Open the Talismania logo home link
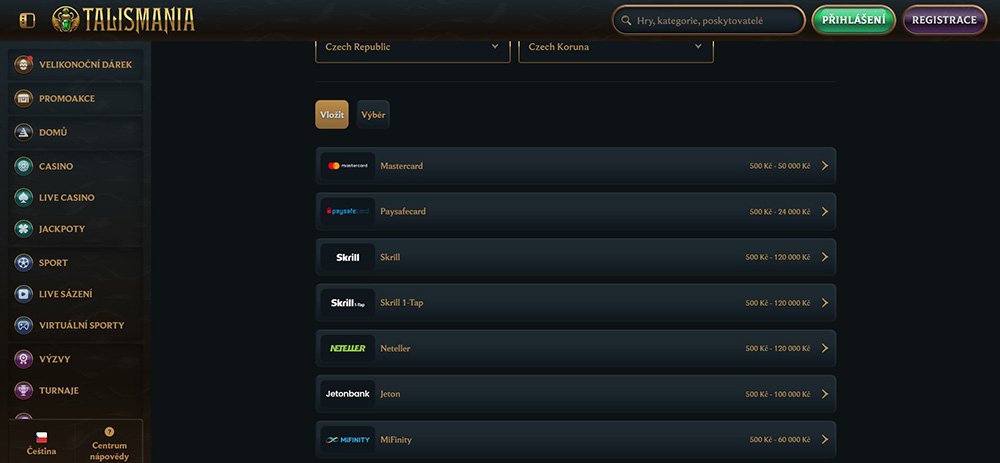This screenshot has width=1000, height=463. click(123, 20)
